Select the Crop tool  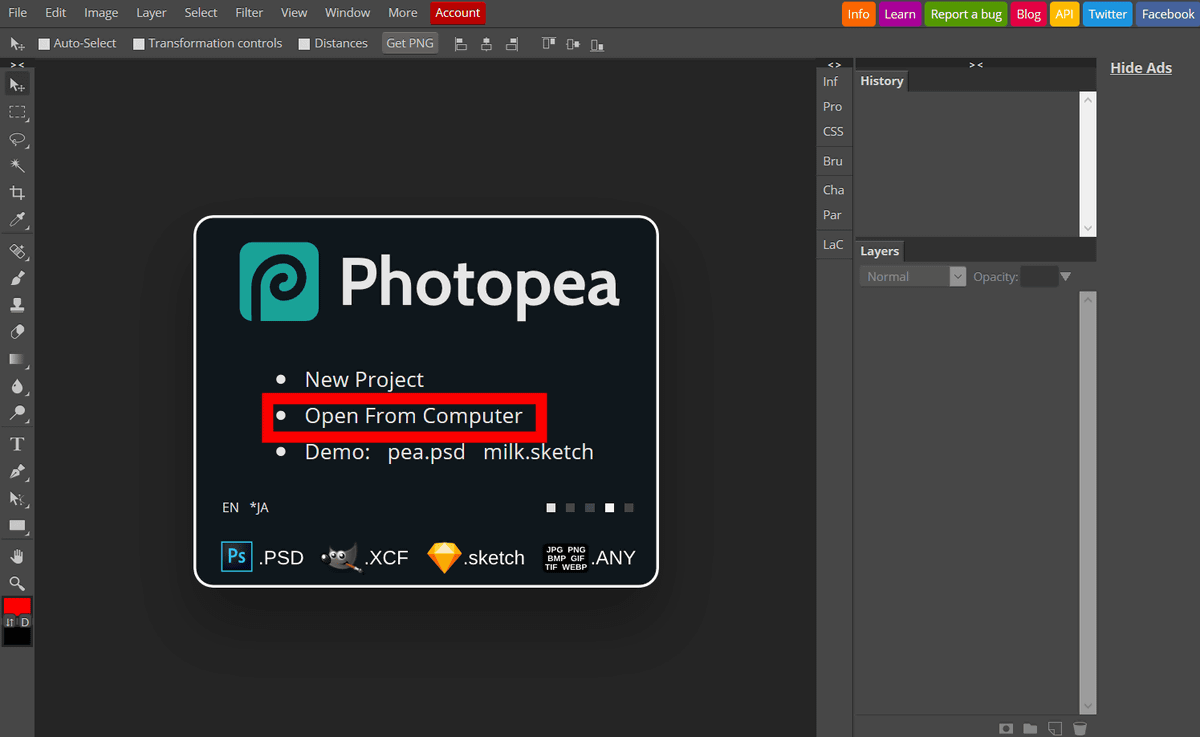click(x=17, y=193)
